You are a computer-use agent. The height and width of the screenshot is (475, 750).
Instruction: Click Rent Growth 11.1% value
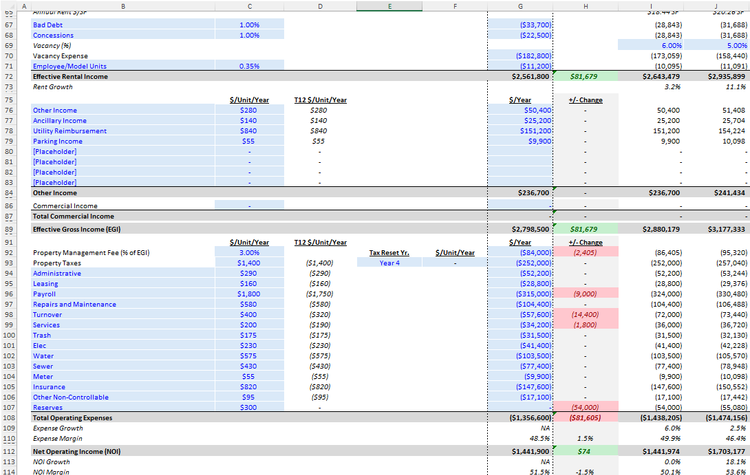(736, 87)
